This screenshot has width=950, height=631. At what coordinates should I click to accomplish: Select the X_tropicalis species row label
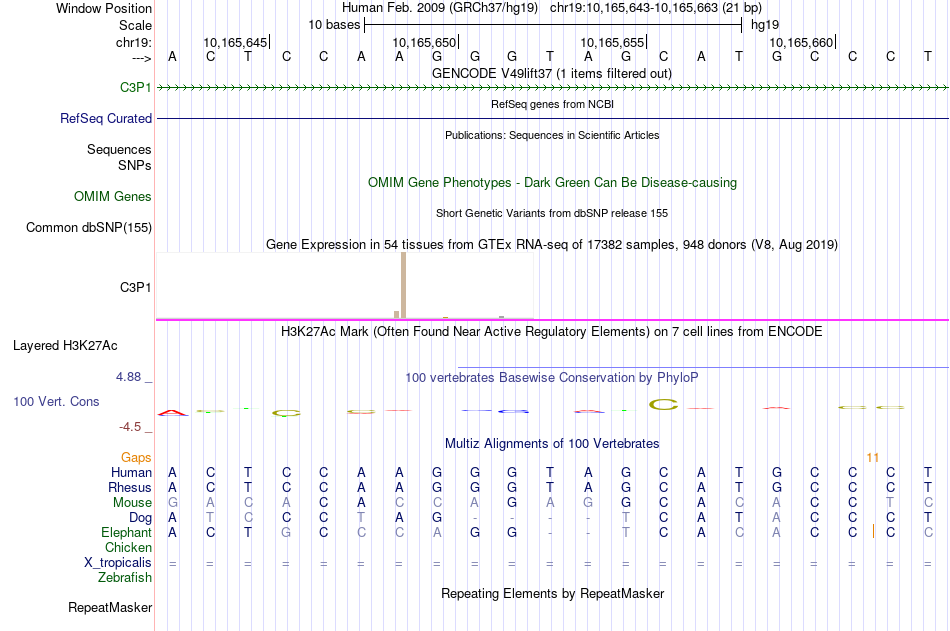click(x=118, y=563)
